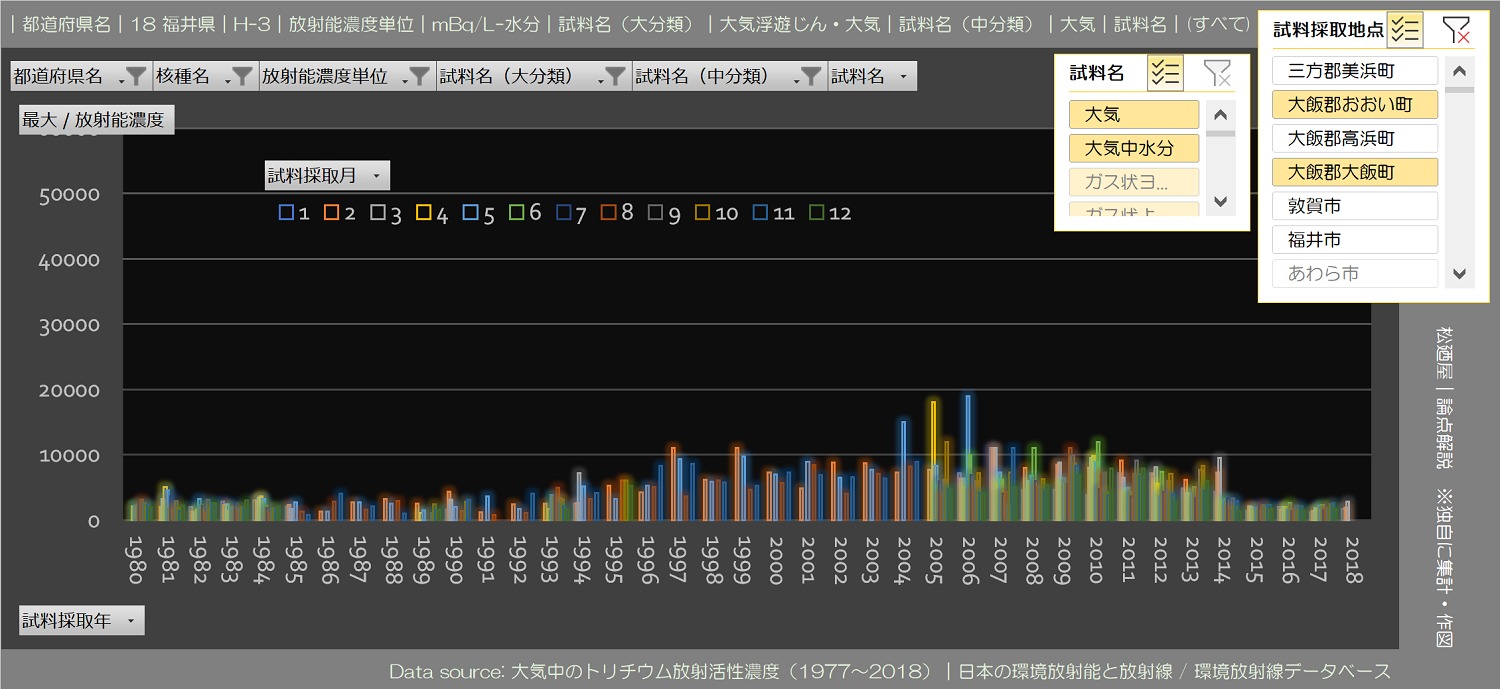
Task: Click the tall yellow bar in 2005
Action: (933, 460)
